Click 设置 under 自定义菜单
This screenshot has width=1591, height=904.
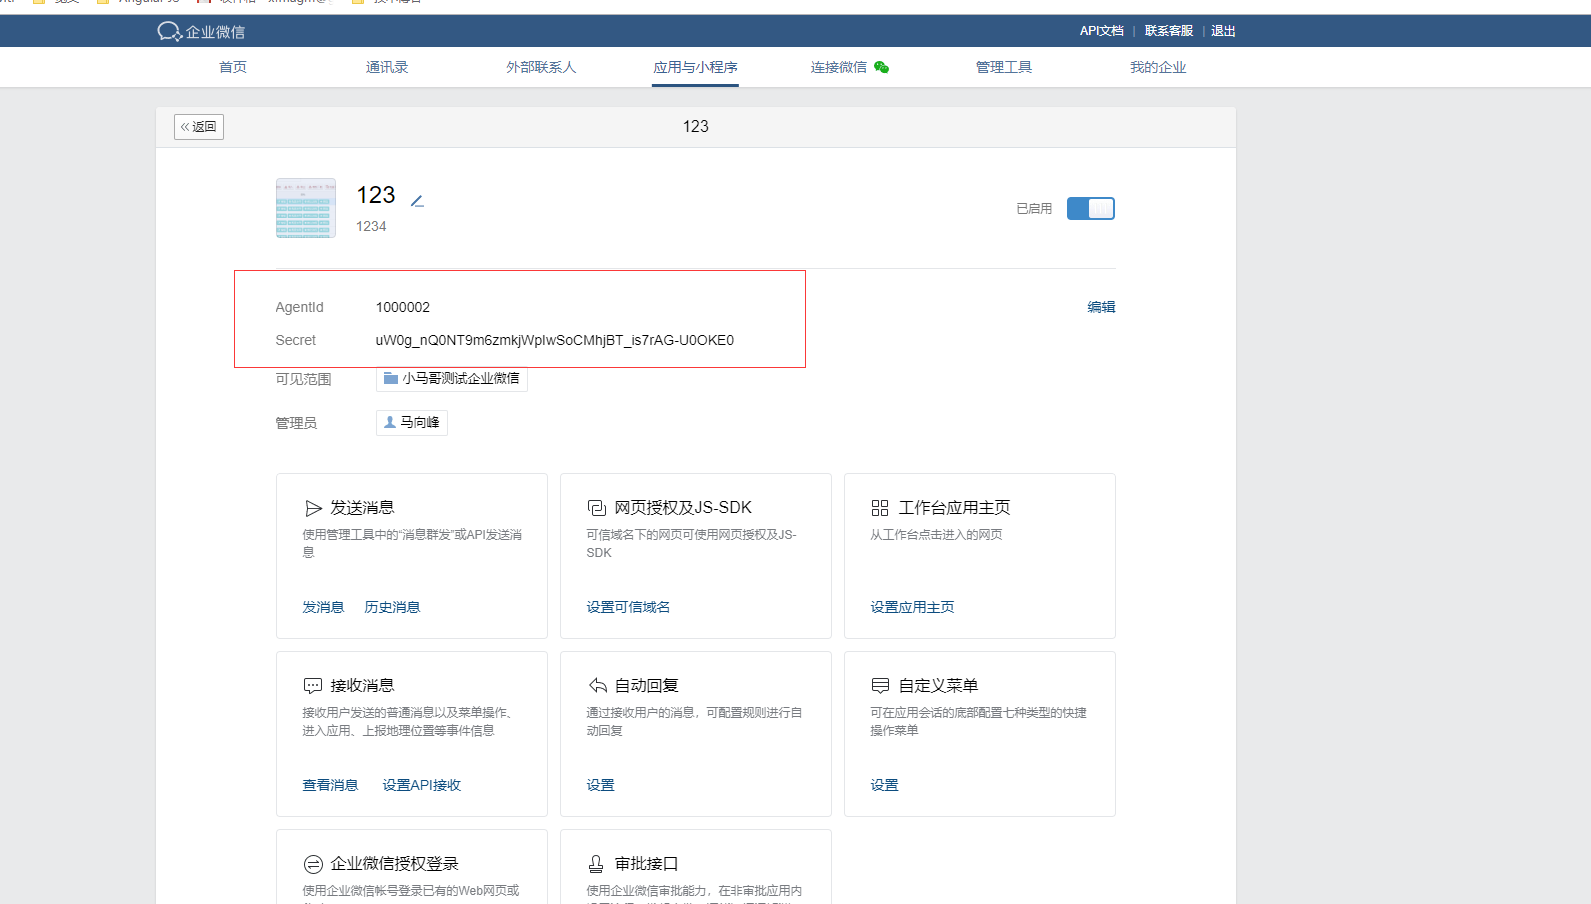884,785
